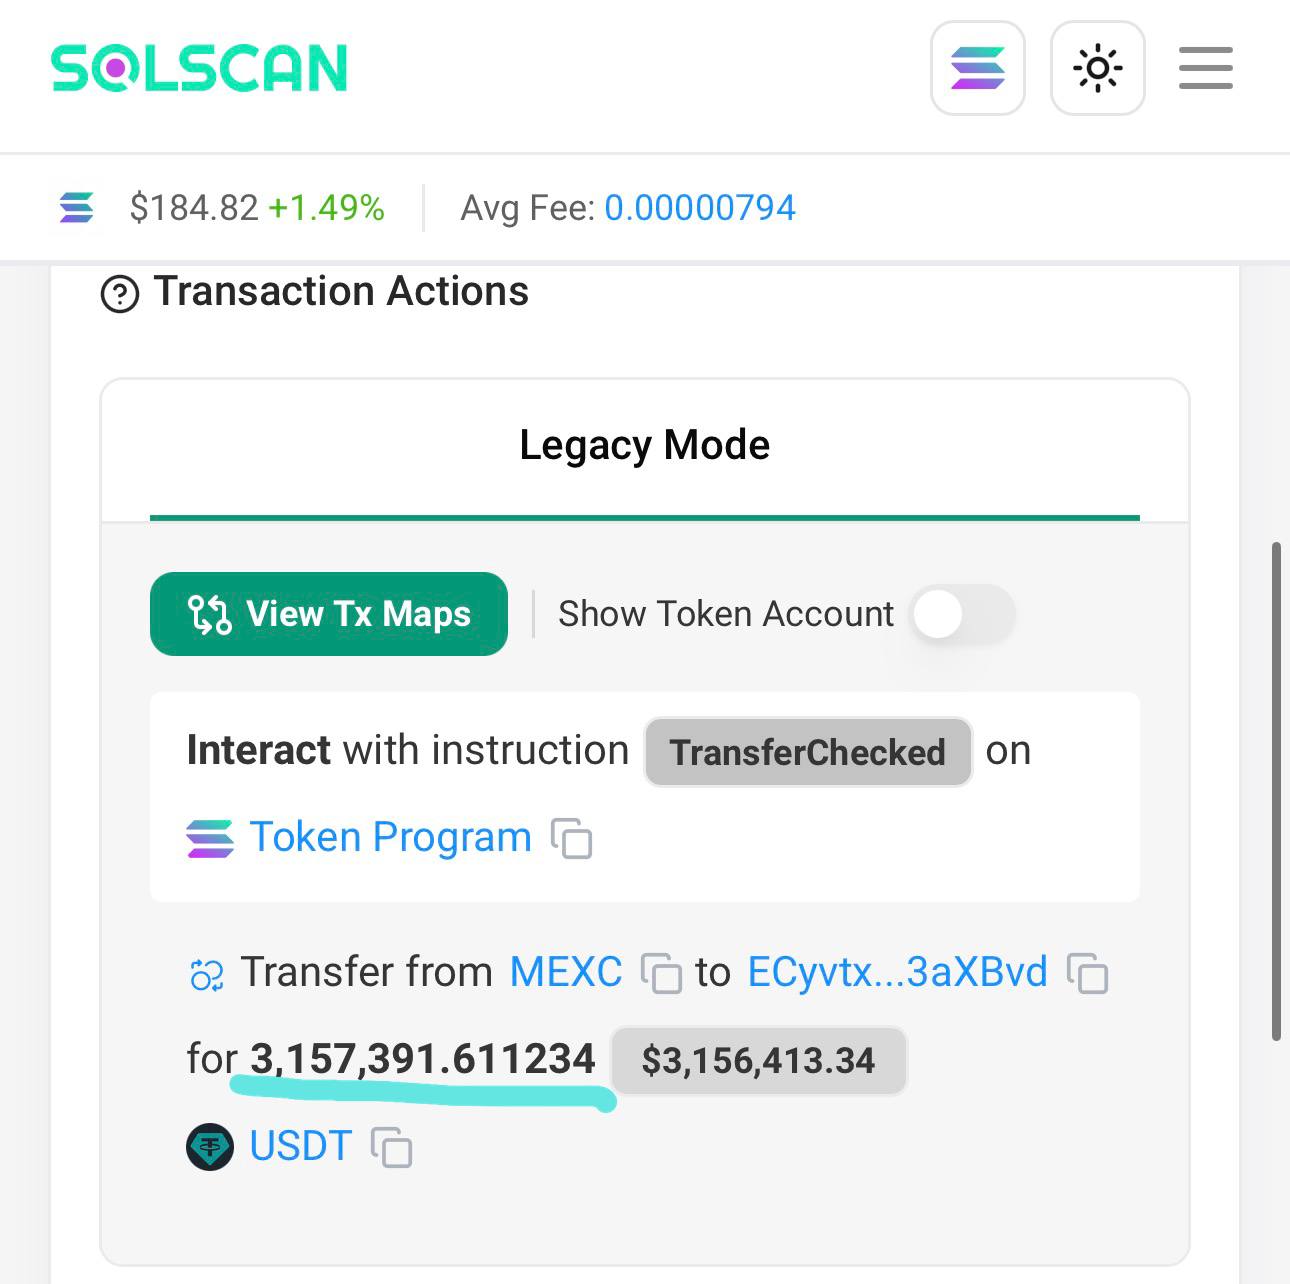
Task: Click the Solscan logo
Action: 199,68
